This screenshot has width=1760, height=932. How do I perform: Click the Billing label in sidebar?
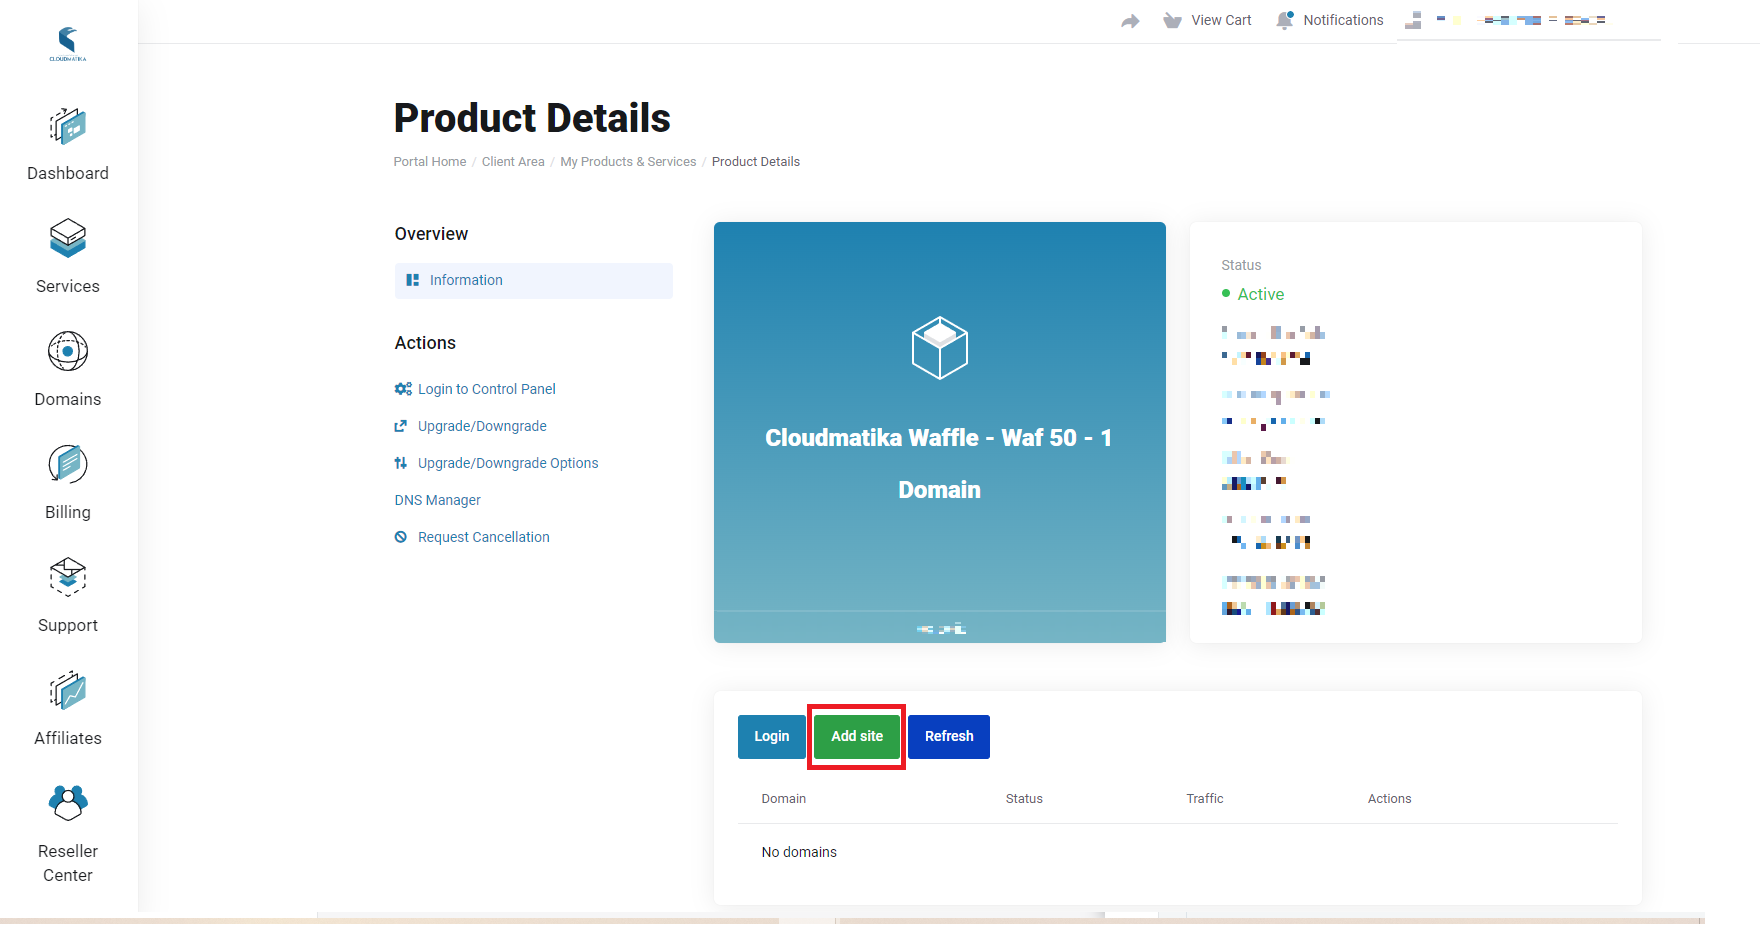(68, 512)
